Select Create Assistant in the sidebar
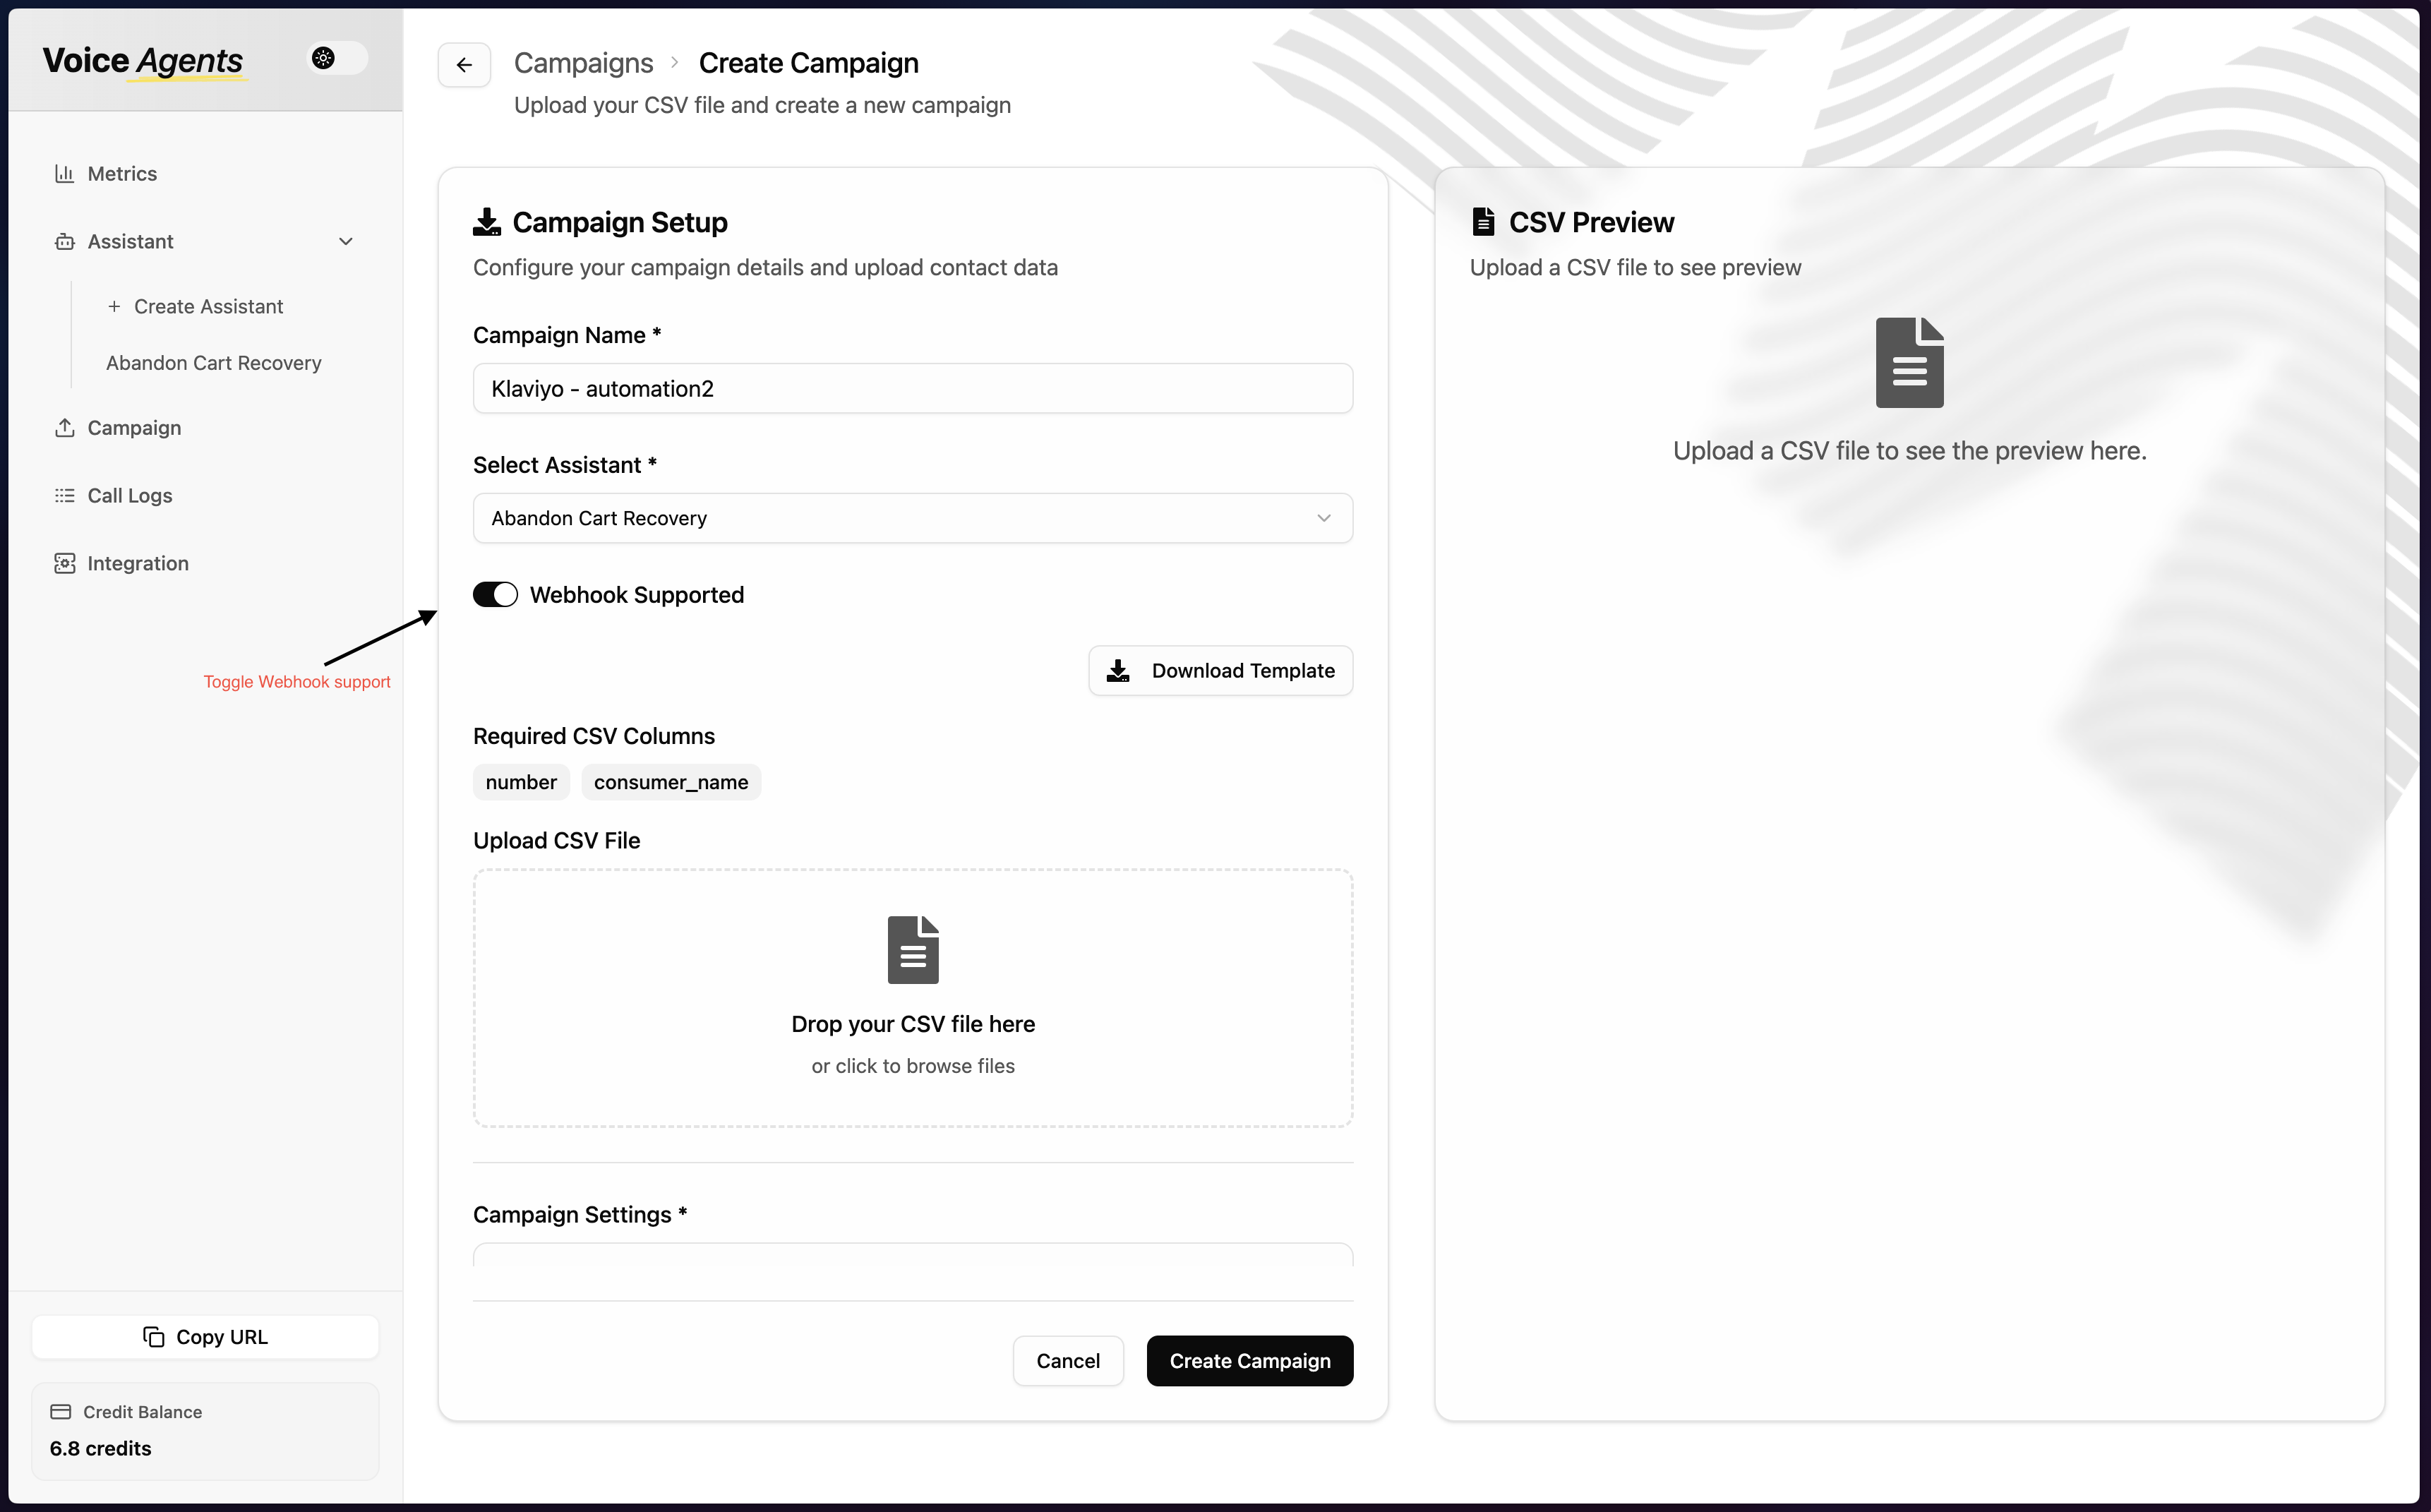Image resolution: width=2431 pixels, height=1512 pixels. [x=208, y=306]
